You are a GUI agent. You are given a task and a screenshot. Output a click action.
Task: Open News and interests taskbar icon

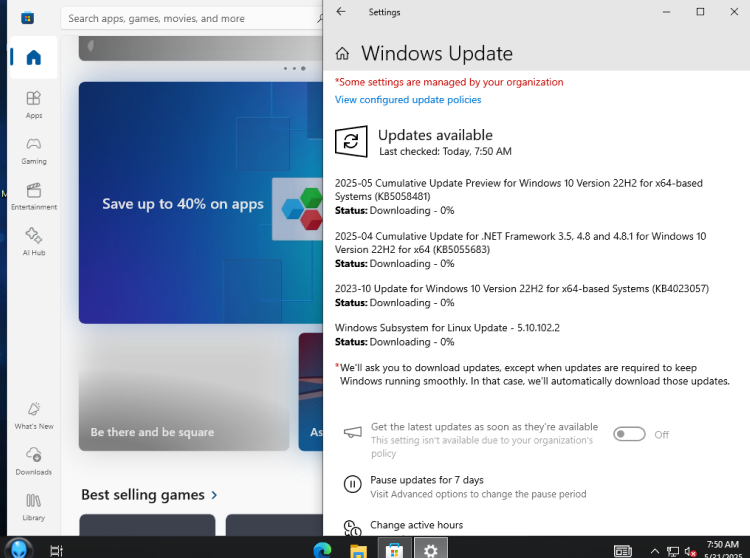[623, 551]
